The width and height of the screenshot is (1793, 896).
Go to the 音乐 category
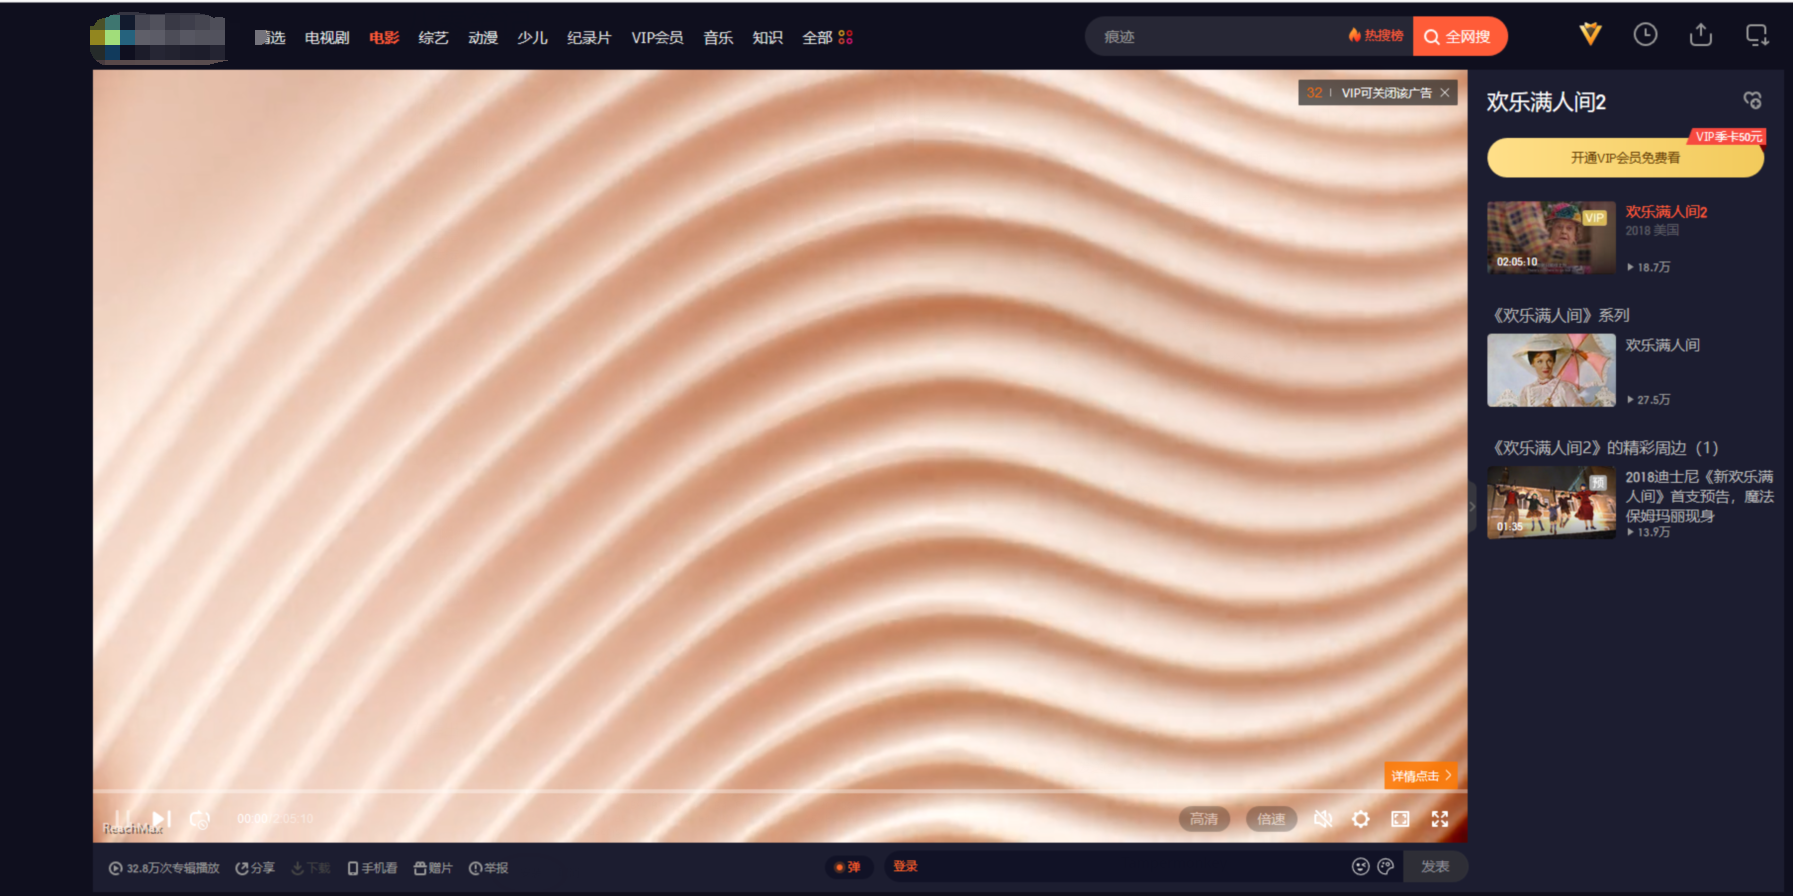click(718, 37)
